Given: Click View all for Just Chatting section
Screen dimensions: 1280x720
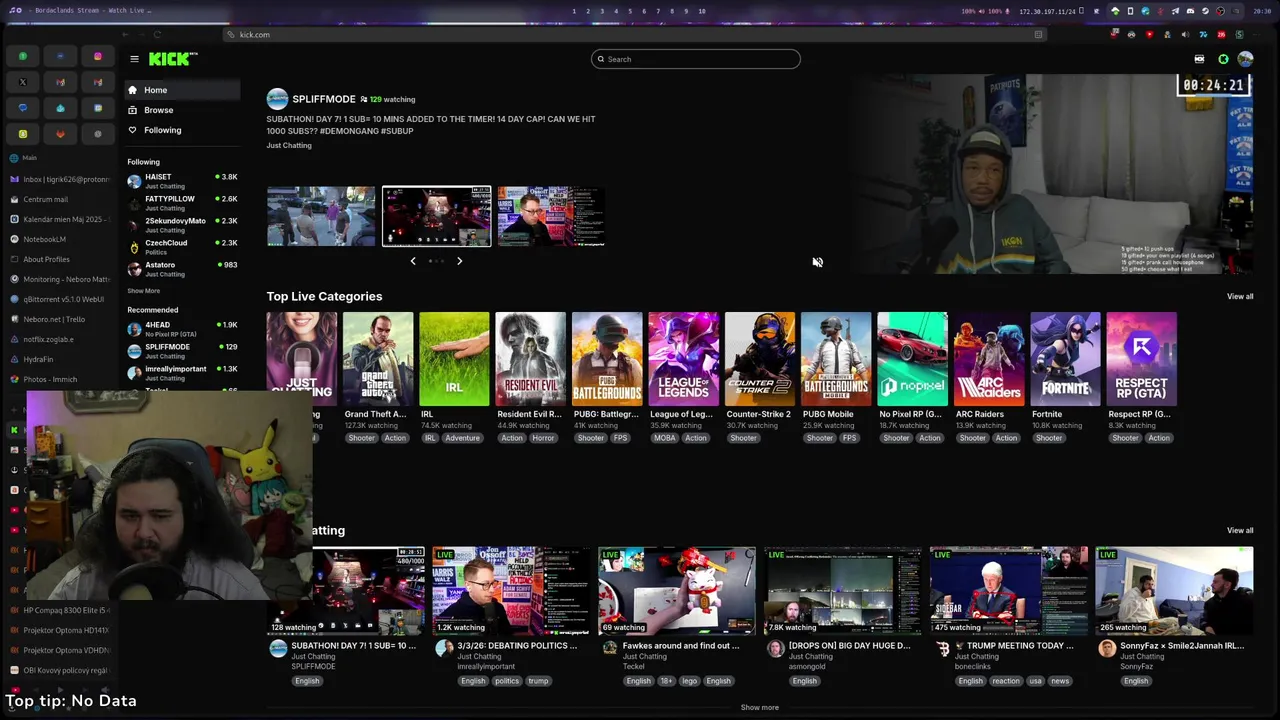Looking at the screenshot, I should 1240,530.
